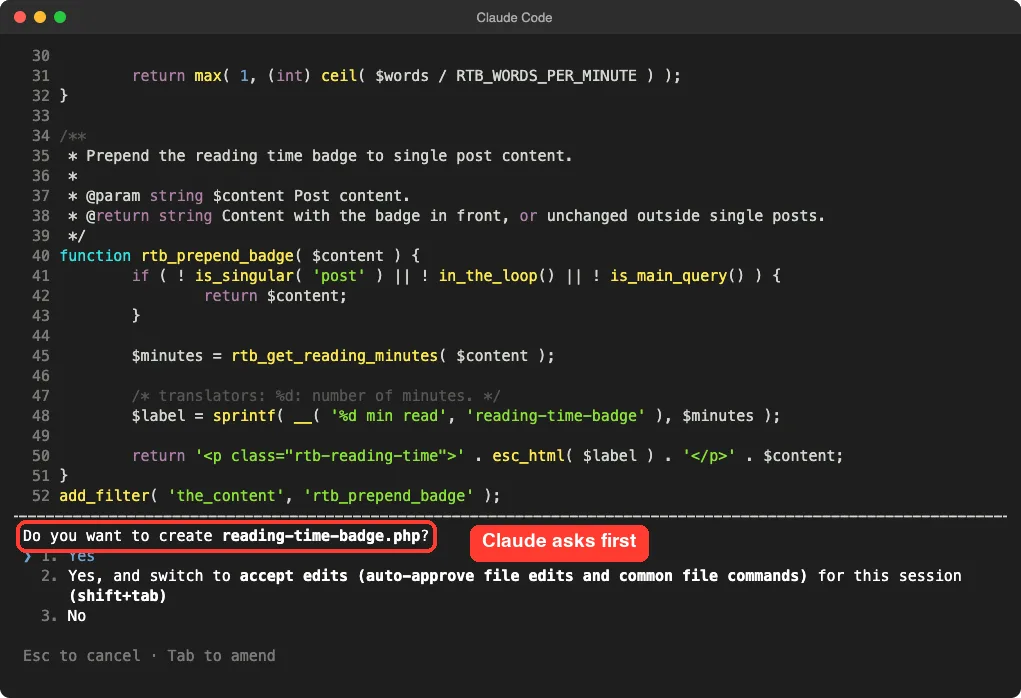Viewport: 1021px width, 698px height.
Task: Click the Claude Code window title
Action: tap(514, 18)
